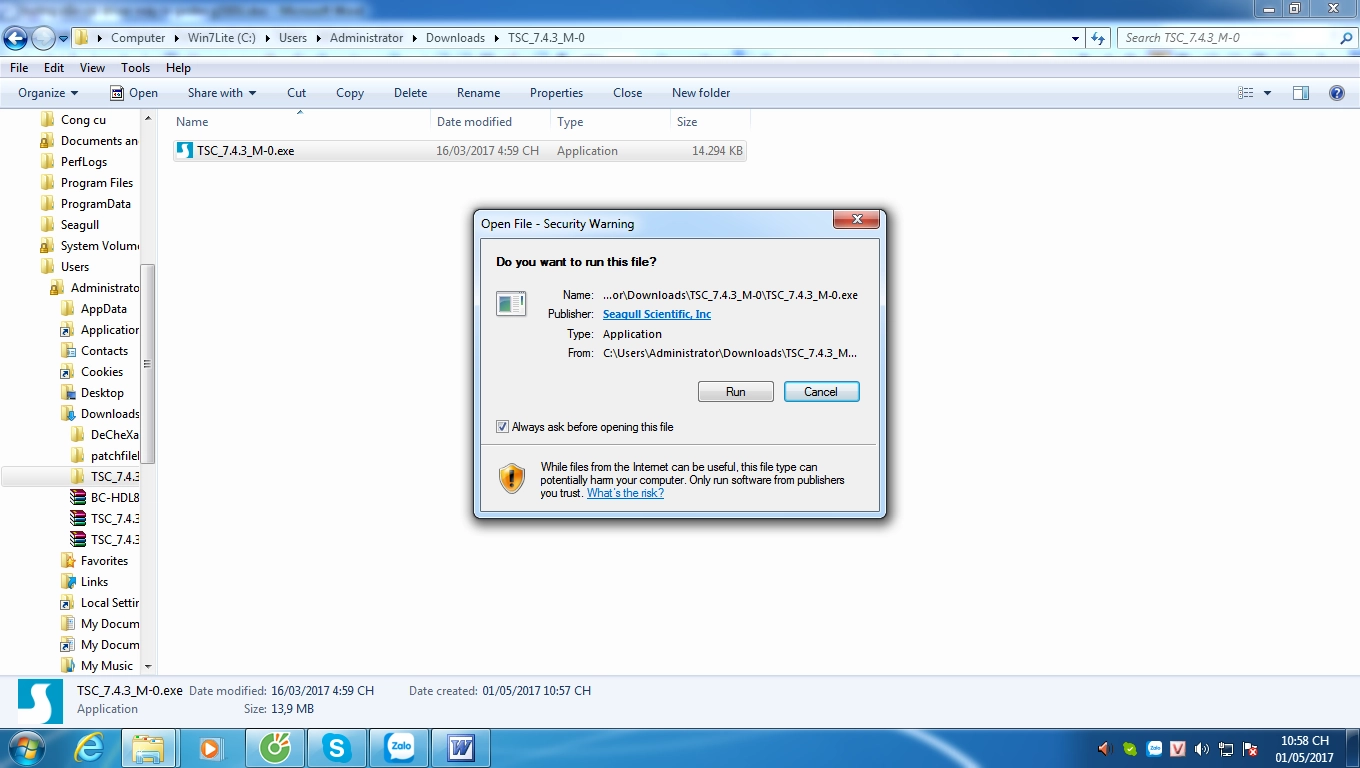
Task: Refresh the folder via address bar refresh icon
Action: tap(1098, 38)
